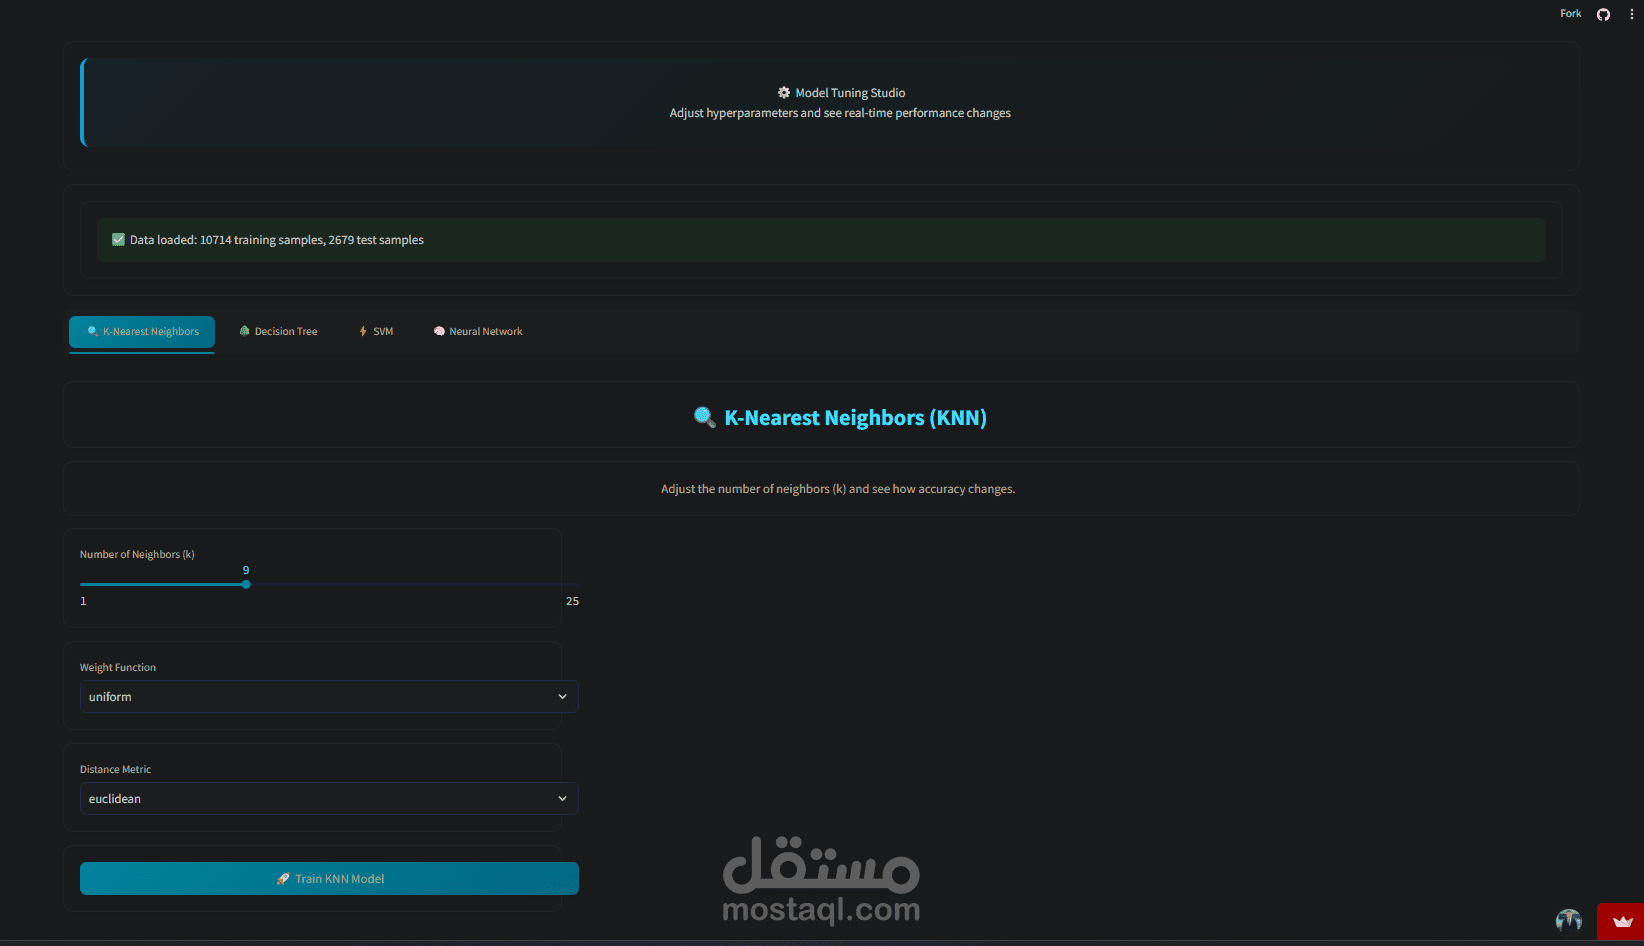Expand the Weight Function dropdown arrow

[562, 697]
